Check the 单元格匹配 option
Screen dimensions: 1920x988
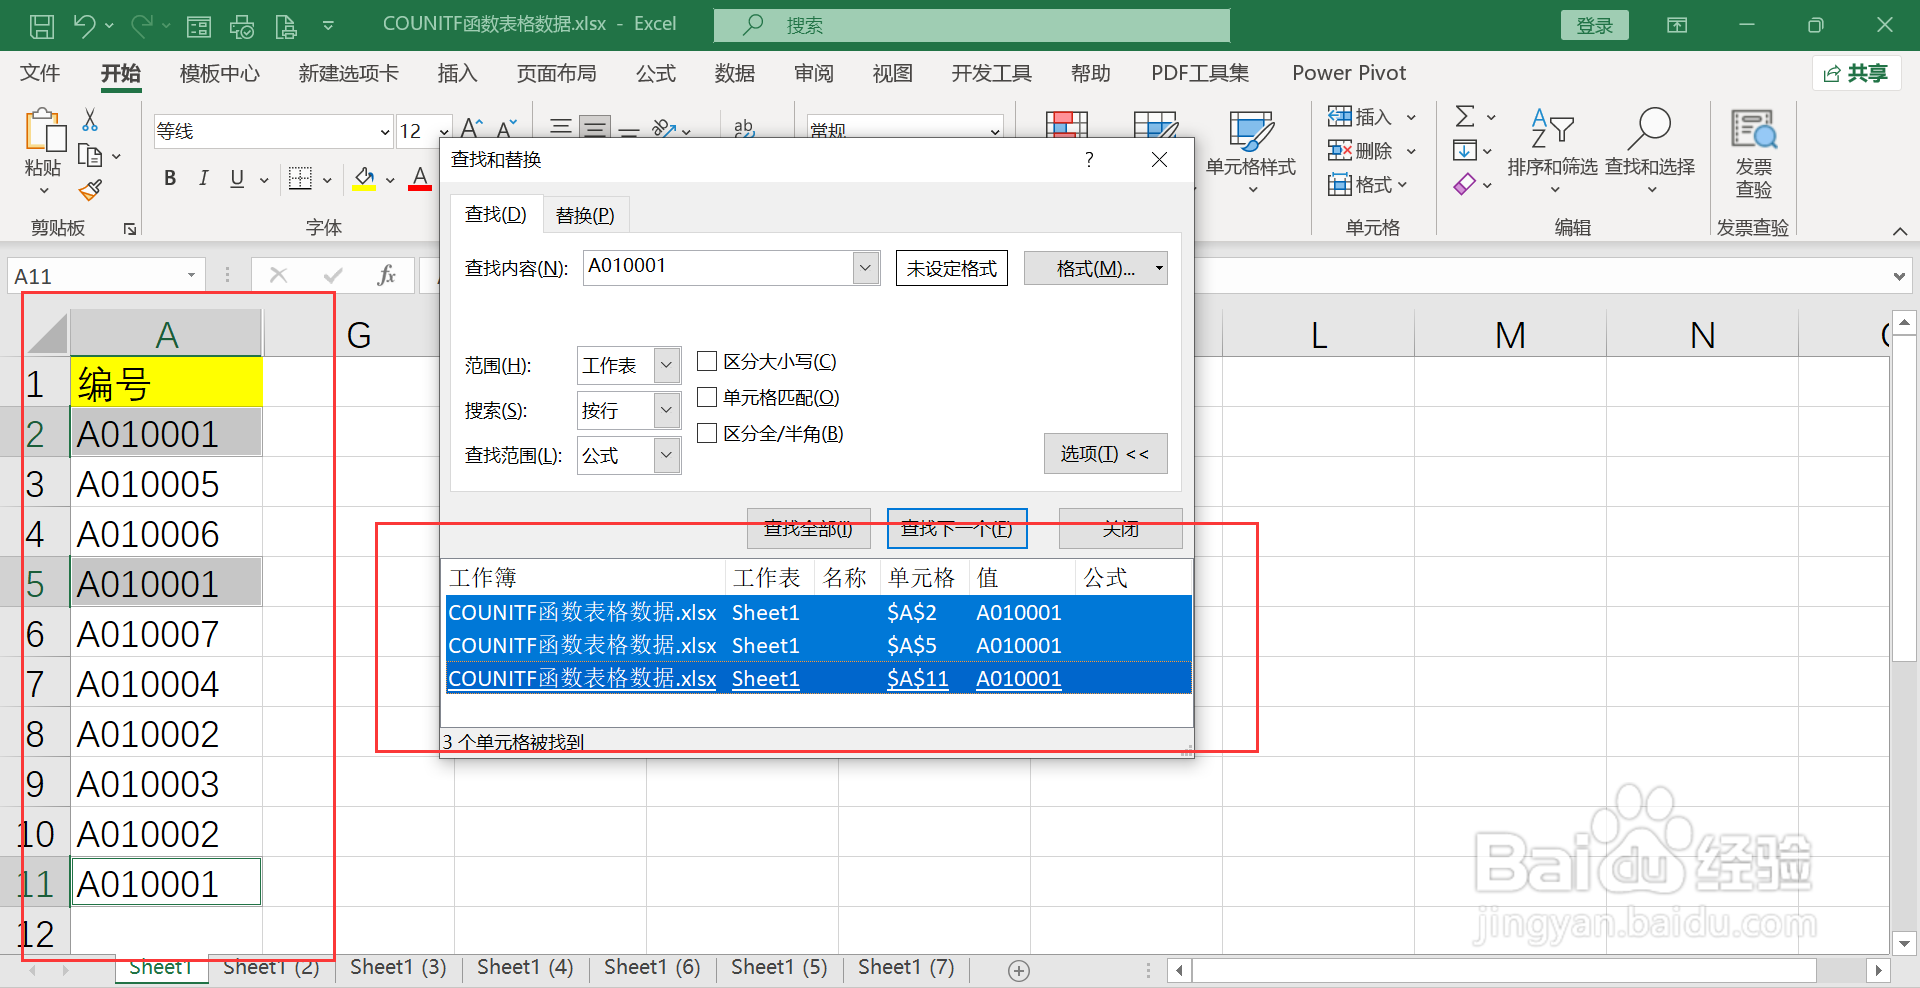pos(708,397)
